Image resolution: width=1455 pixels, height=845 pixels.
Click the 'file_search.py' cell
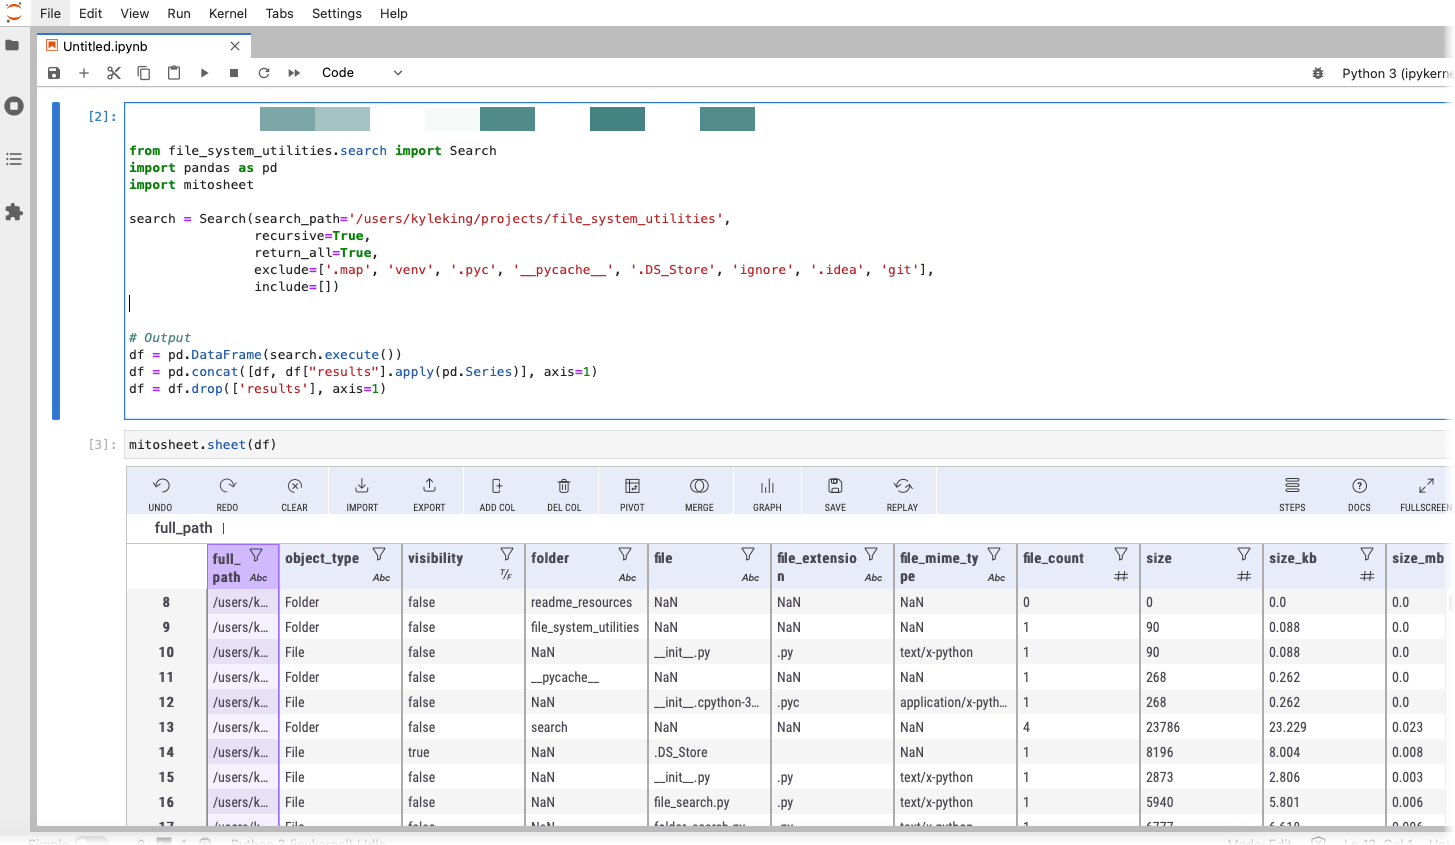(x=709, y=802)
